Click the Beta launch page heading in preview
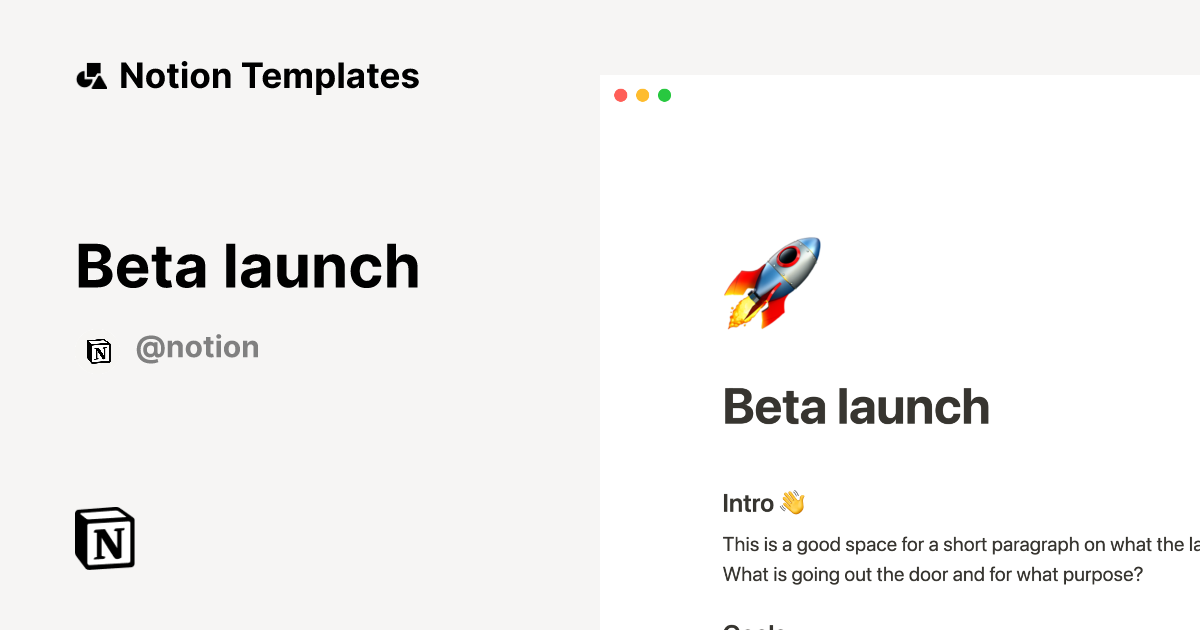This screenshot has height=630, width=1200. tap(856, 407)
